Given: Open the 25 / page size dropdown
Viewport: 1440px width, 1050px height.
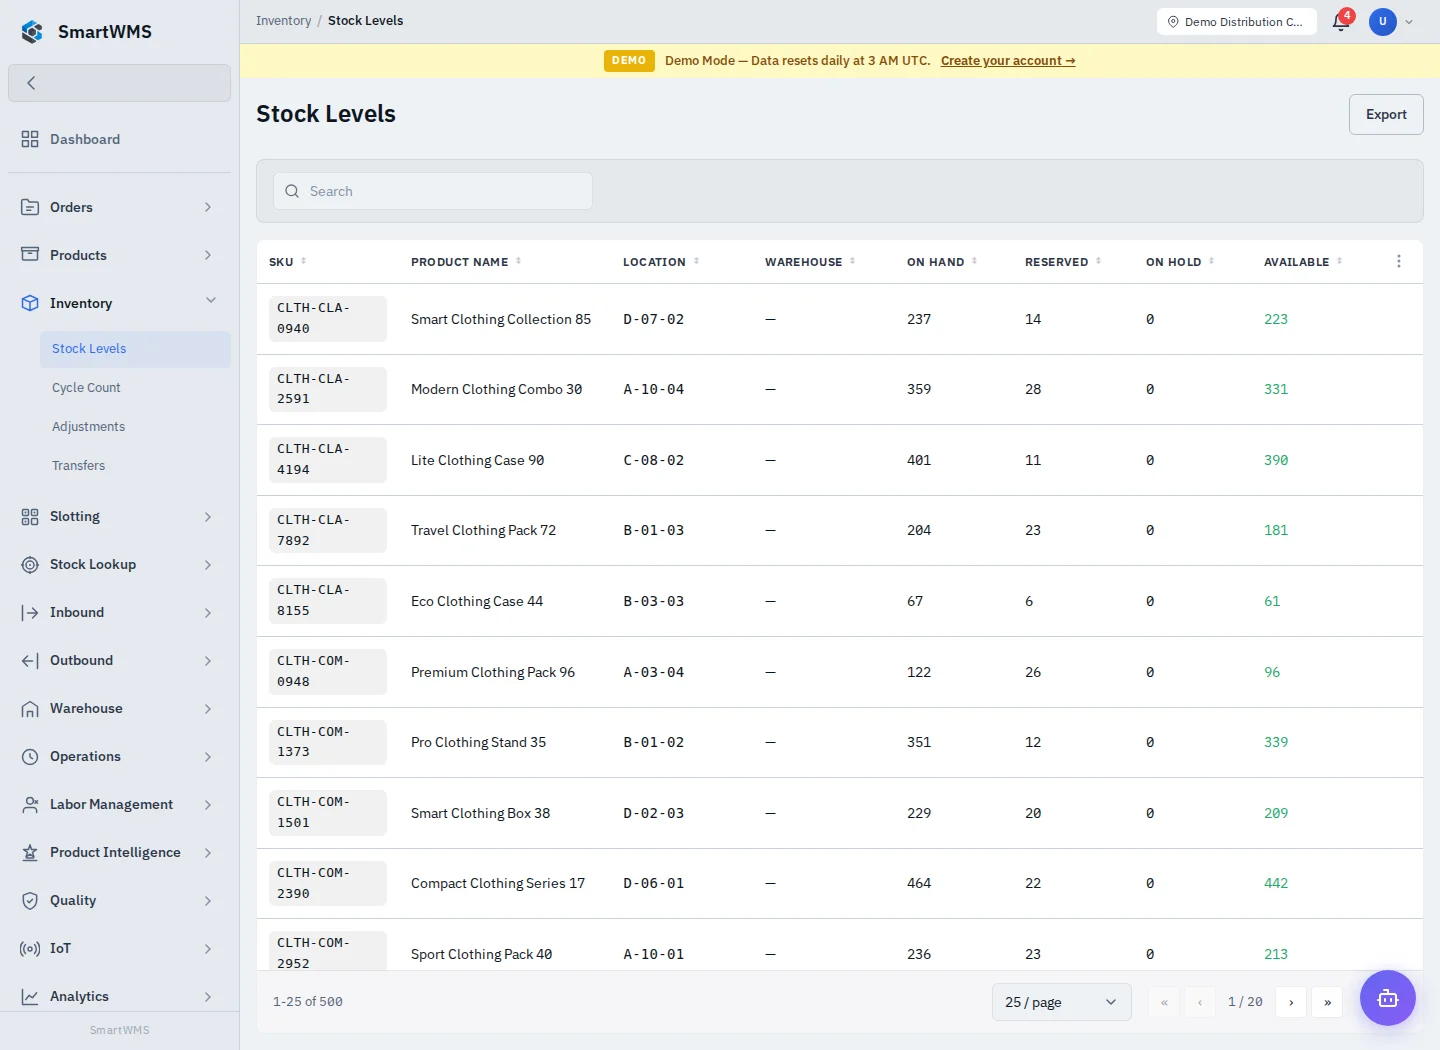Looking at the screenshot, I should pyautogui.click(x=1061, y=1002).
